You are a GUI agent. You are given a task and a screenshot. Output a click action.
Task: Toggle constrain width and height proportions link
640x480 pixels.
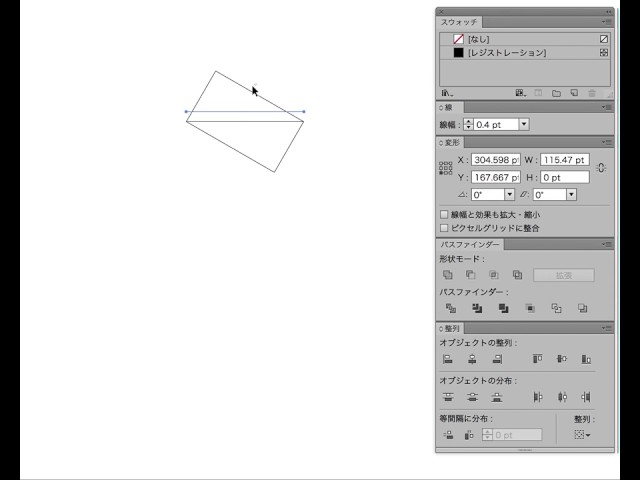pos(601,168)
